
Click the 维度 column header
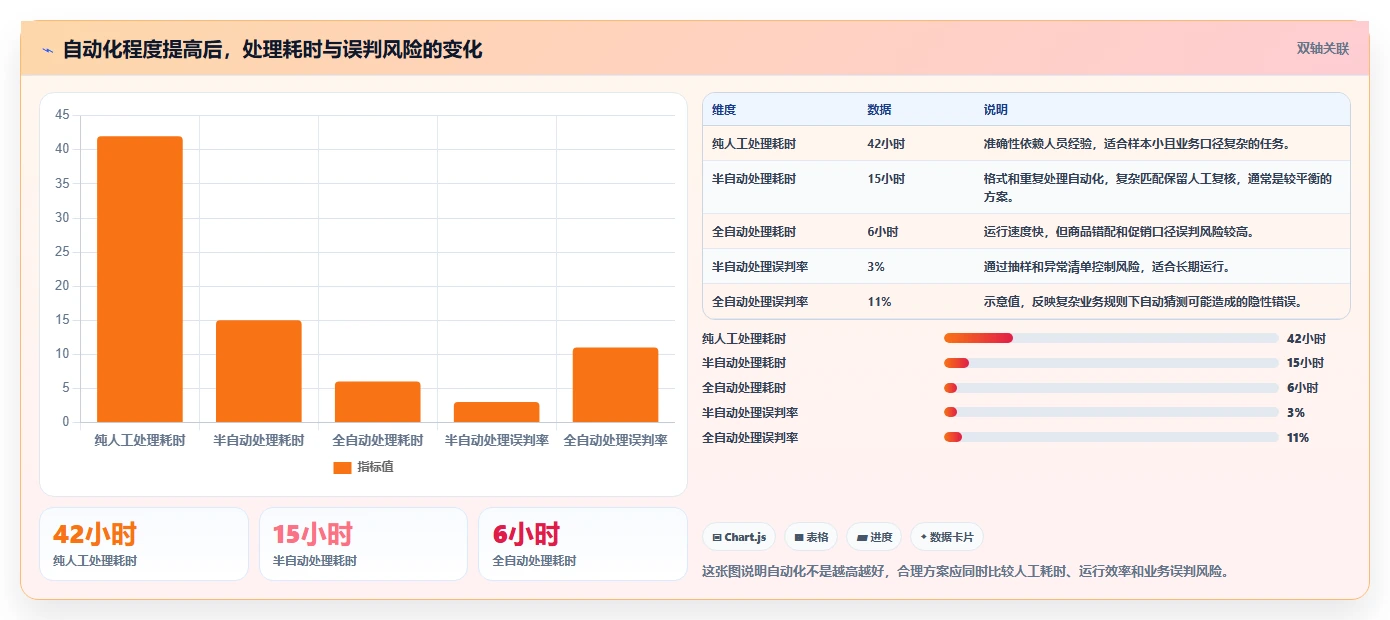724,110
